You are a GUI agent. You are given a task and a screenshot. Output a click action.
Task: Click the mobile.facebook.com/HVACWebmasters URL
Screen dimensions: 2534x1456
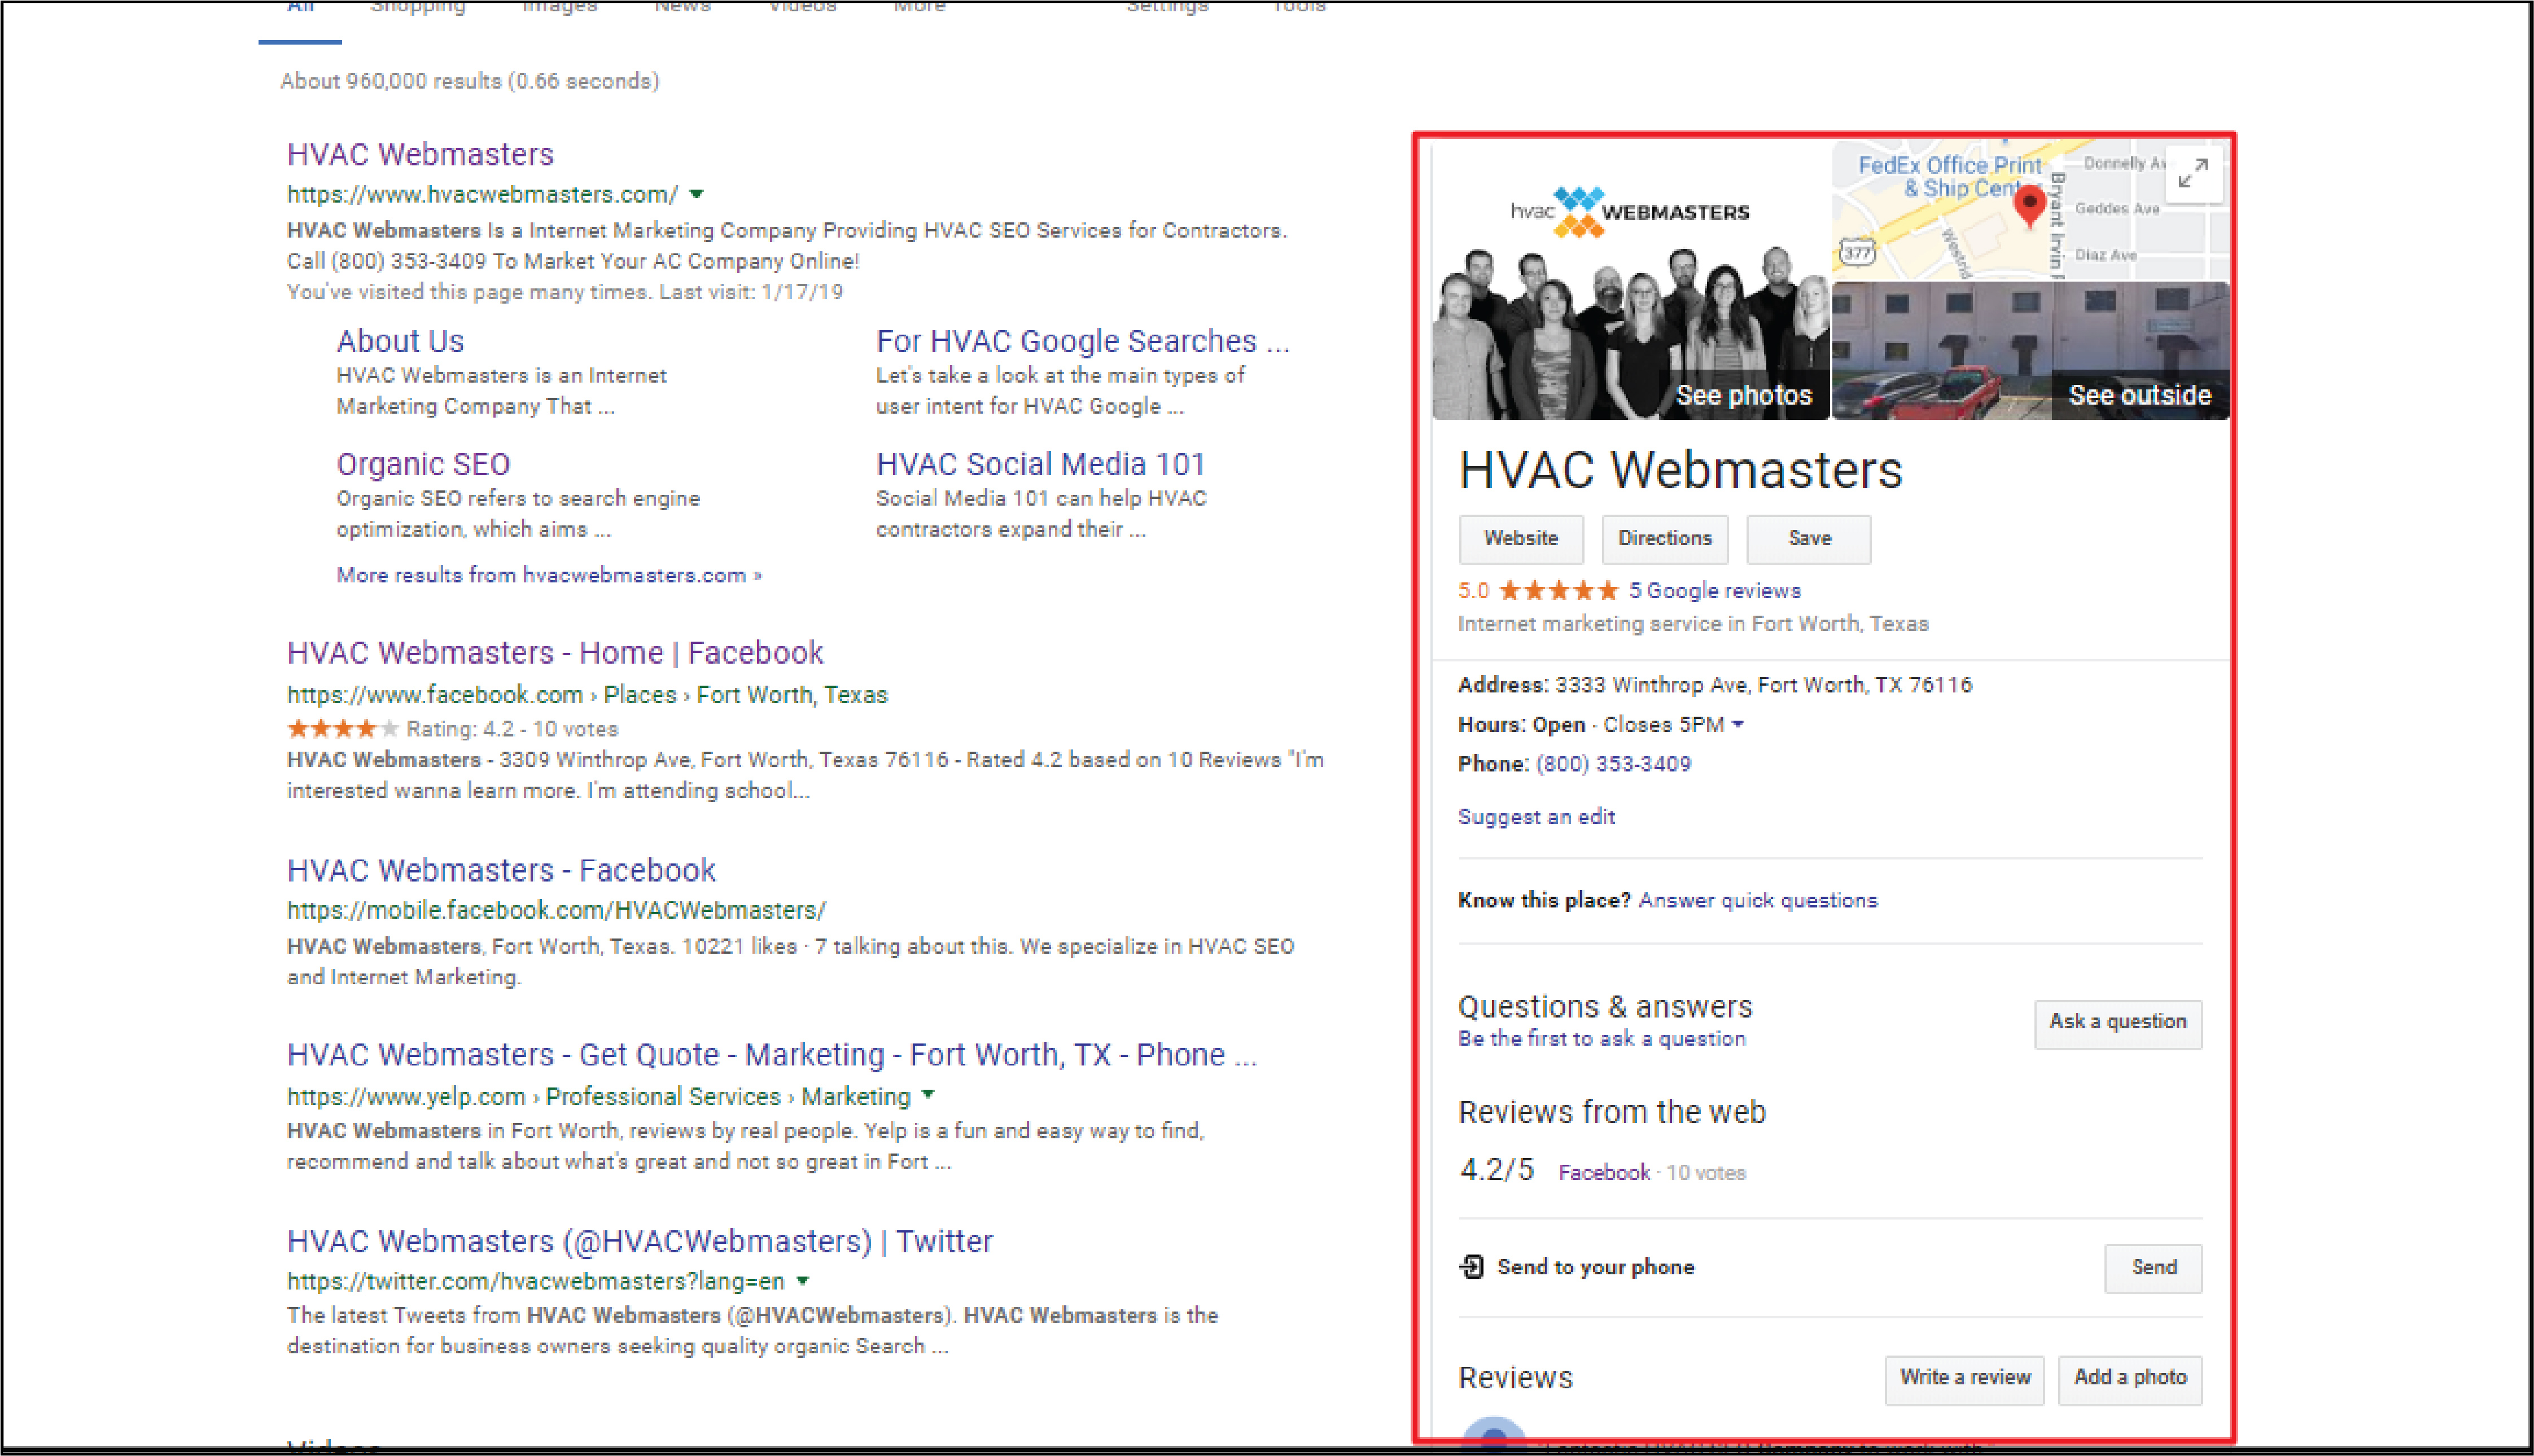click(x=556, y=910)
